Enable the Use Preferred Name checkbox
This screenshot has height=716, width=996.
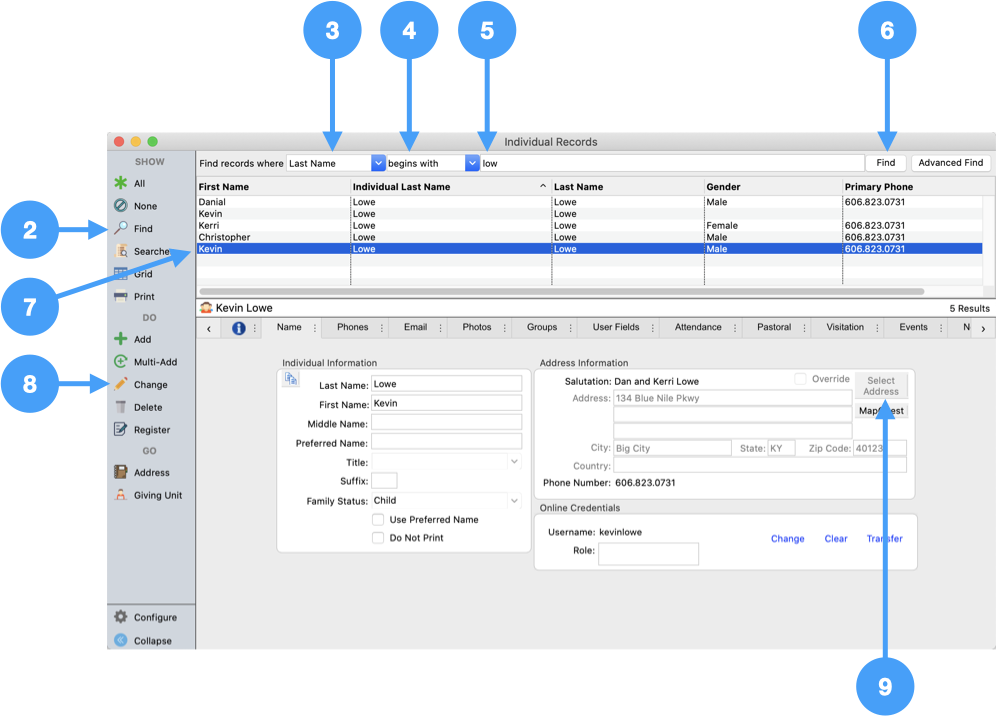[378, 520]
